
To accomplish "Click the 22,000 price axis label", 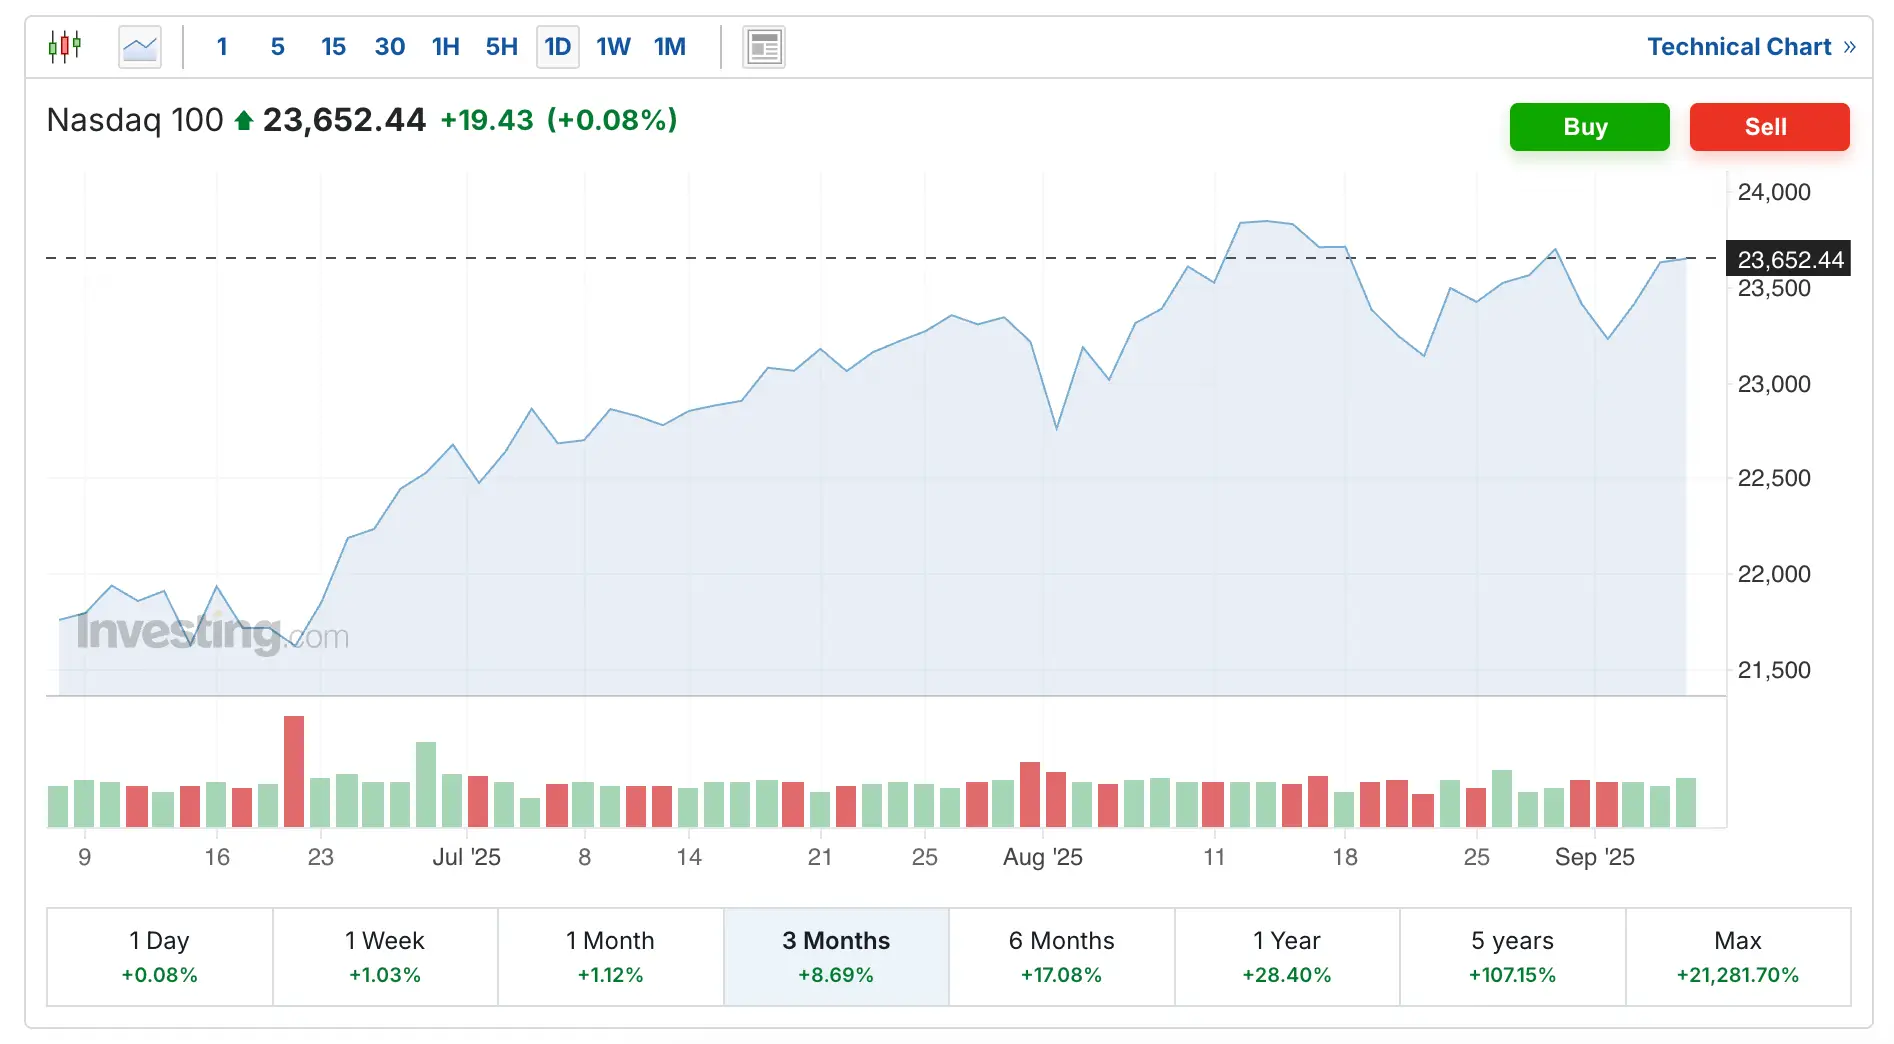I will (1774, 574).
